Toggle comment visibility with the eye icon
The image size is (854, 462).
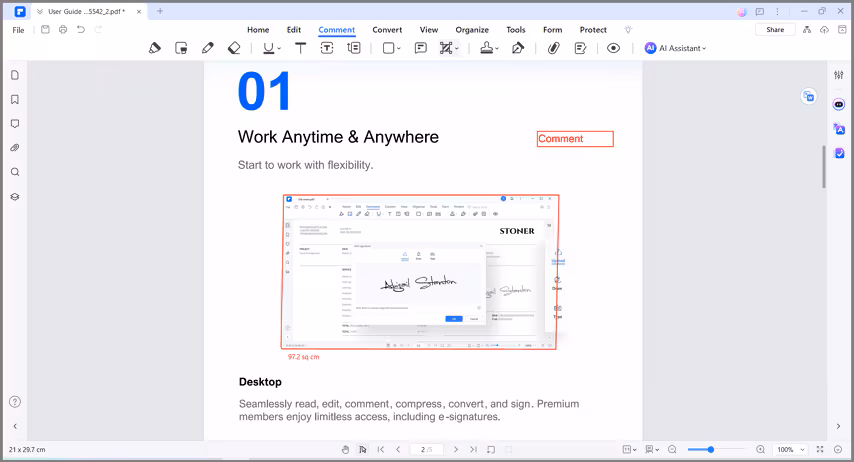tap(613, 48)
